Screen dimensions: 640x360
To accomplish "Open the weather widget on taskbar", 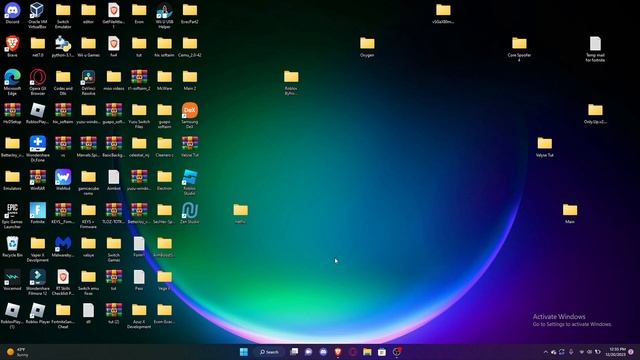I will click(x=17, y=352).
